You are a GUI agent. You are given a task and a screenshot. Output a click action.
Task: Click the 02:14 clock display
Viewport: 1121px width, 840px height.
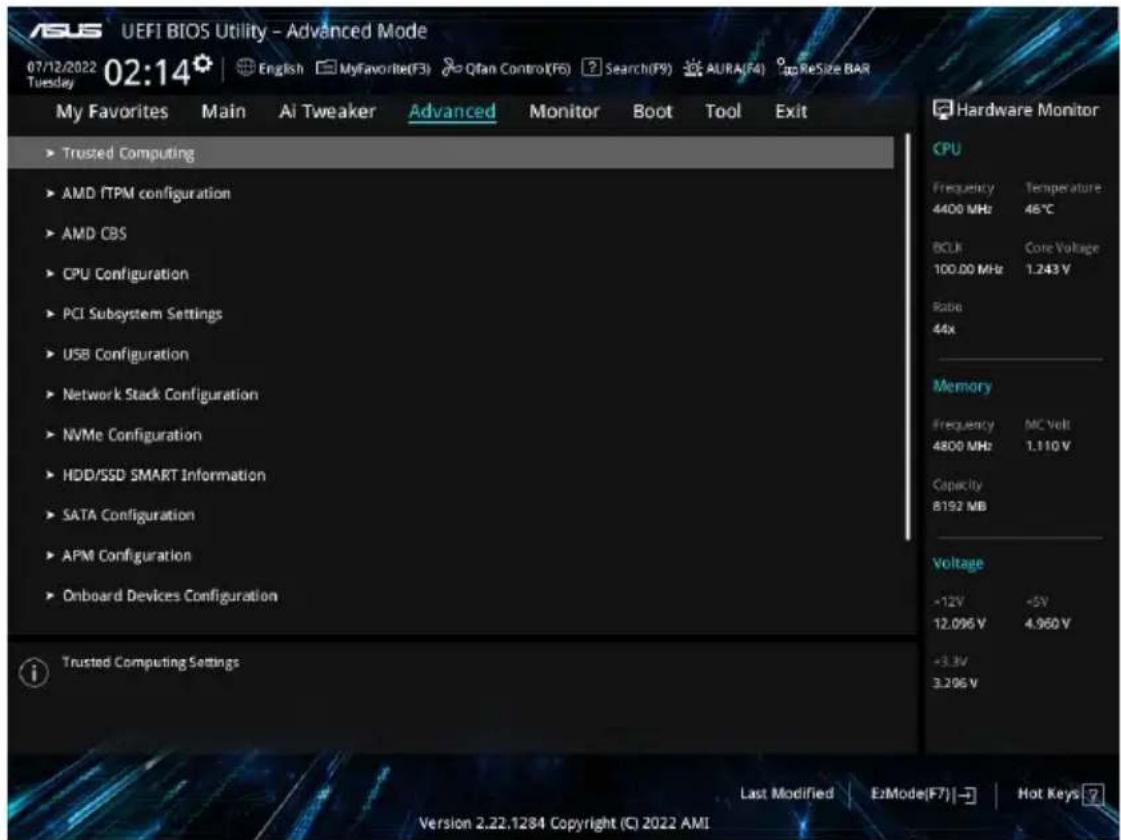point(147,72)
